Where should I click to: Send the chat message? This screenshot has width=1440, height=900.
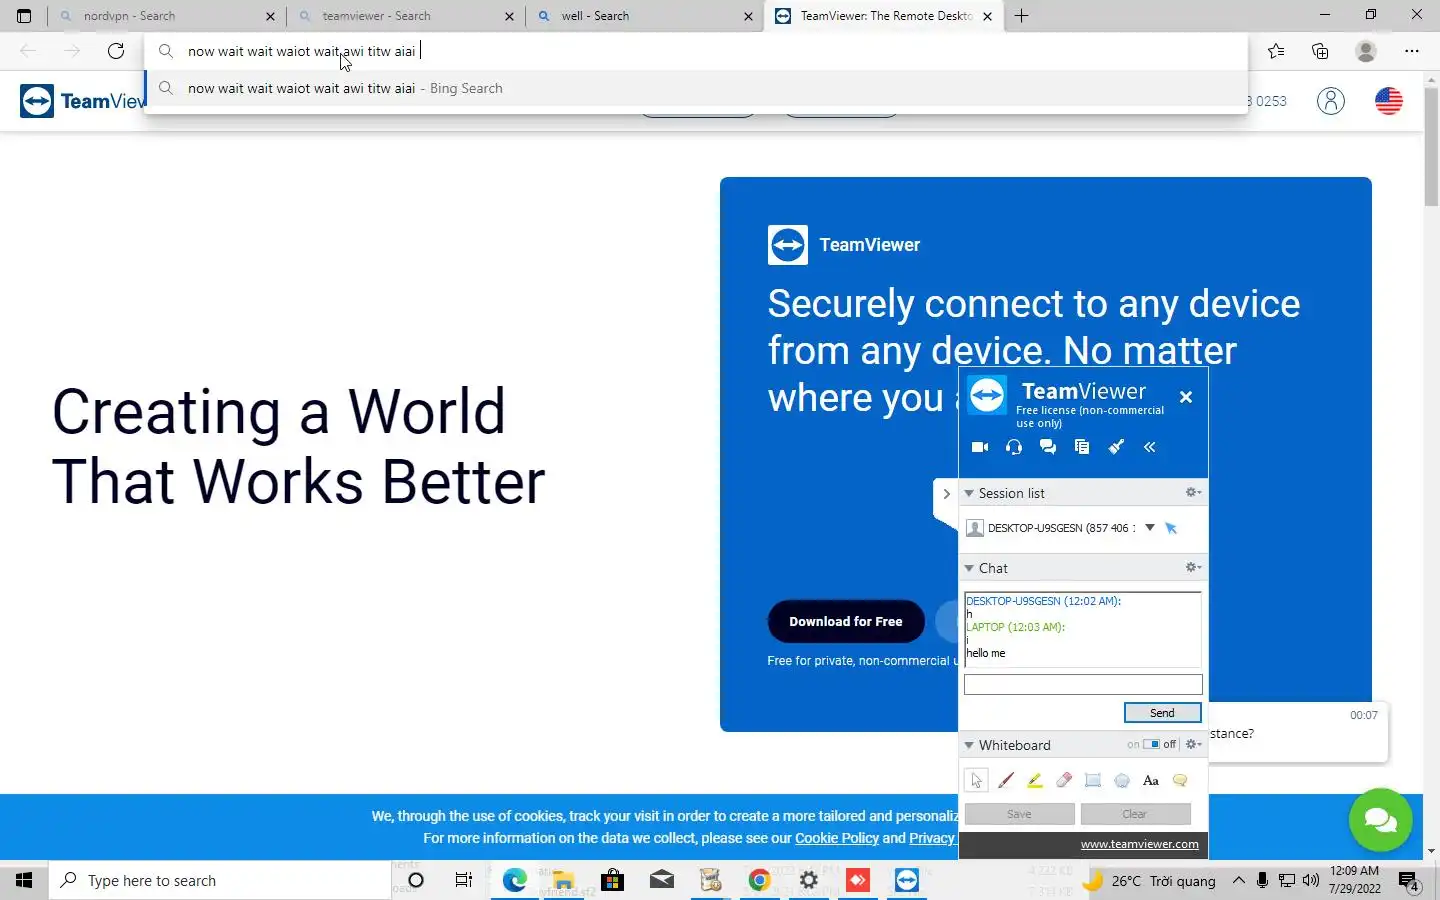click(x=1162, y=713)
